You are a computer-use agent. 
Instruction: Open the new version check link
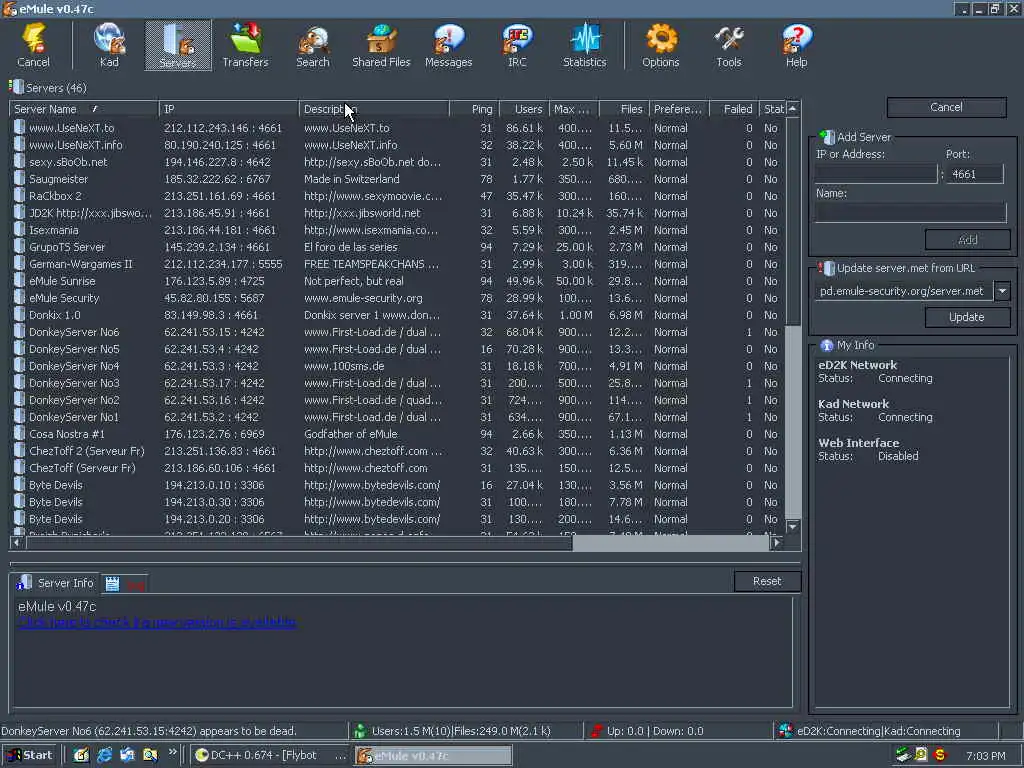[157, 622]
